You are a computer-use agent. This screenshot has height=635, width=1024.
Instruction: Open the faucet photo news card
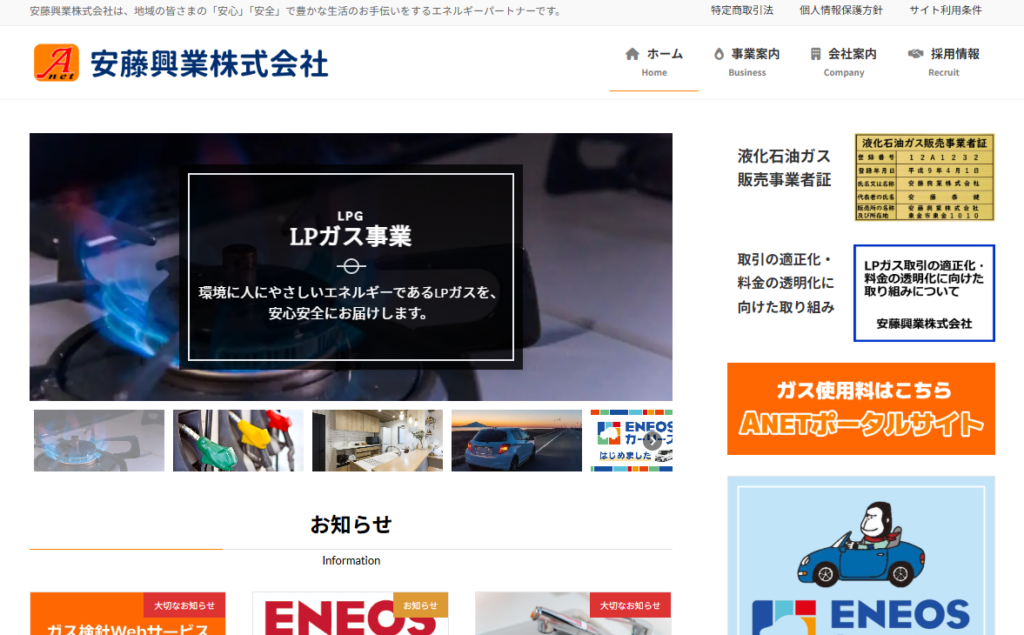click(x=573, y=613)
